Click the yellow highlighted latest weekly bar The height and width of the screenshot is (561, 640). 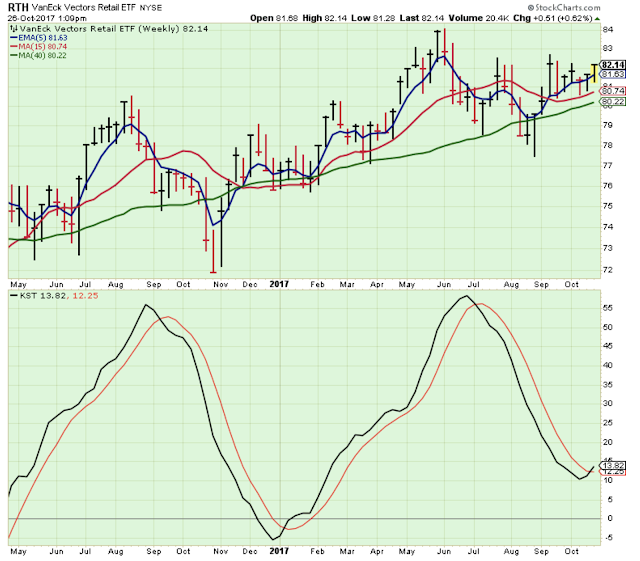594,73
